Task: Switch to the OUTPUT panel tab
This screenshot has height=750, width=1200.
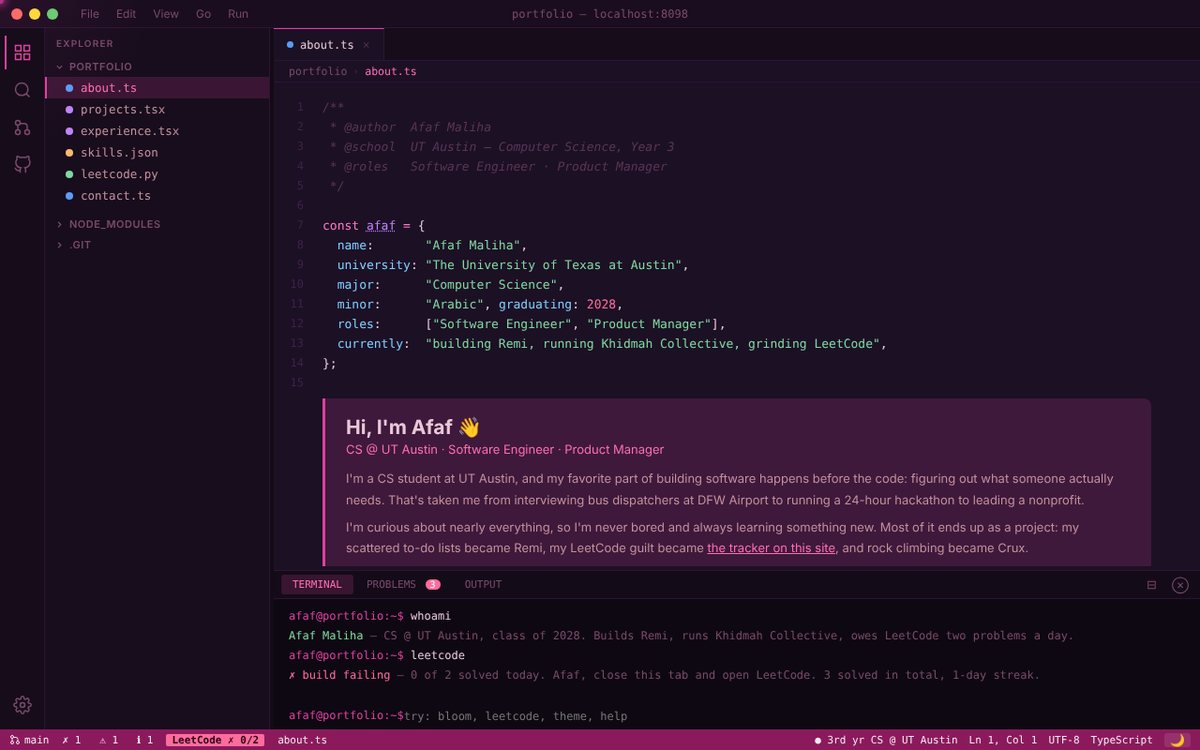Action: click(x=483, y=585)
